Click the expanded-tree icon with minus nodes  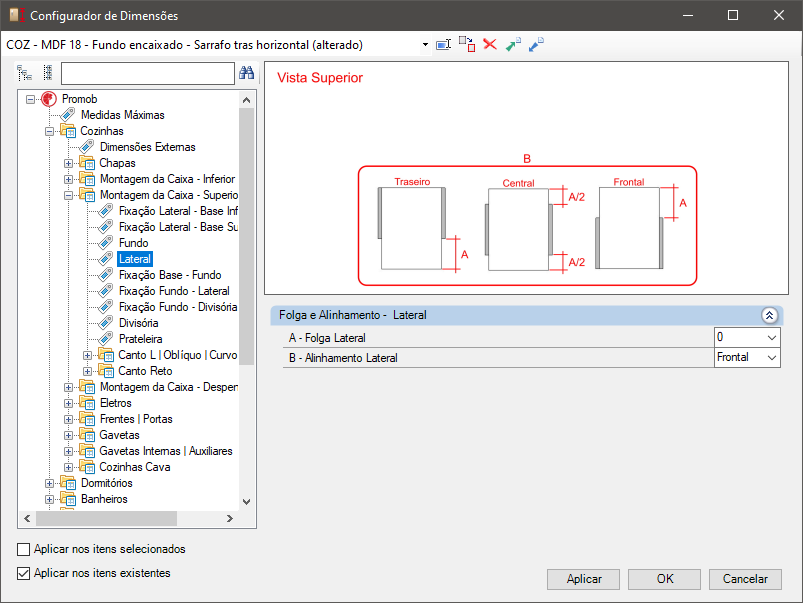coord(24,73)
